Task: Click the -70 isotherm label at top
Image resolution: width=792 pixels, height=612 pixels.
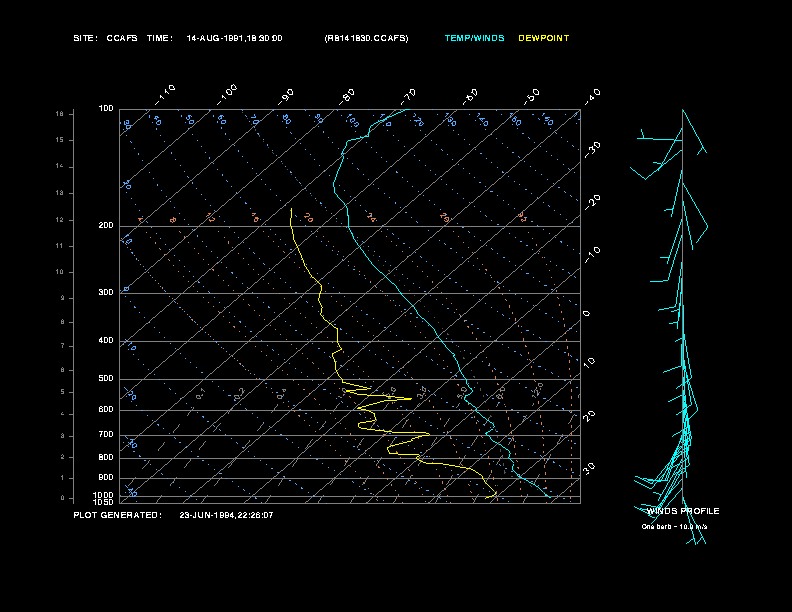Action: 408,96
